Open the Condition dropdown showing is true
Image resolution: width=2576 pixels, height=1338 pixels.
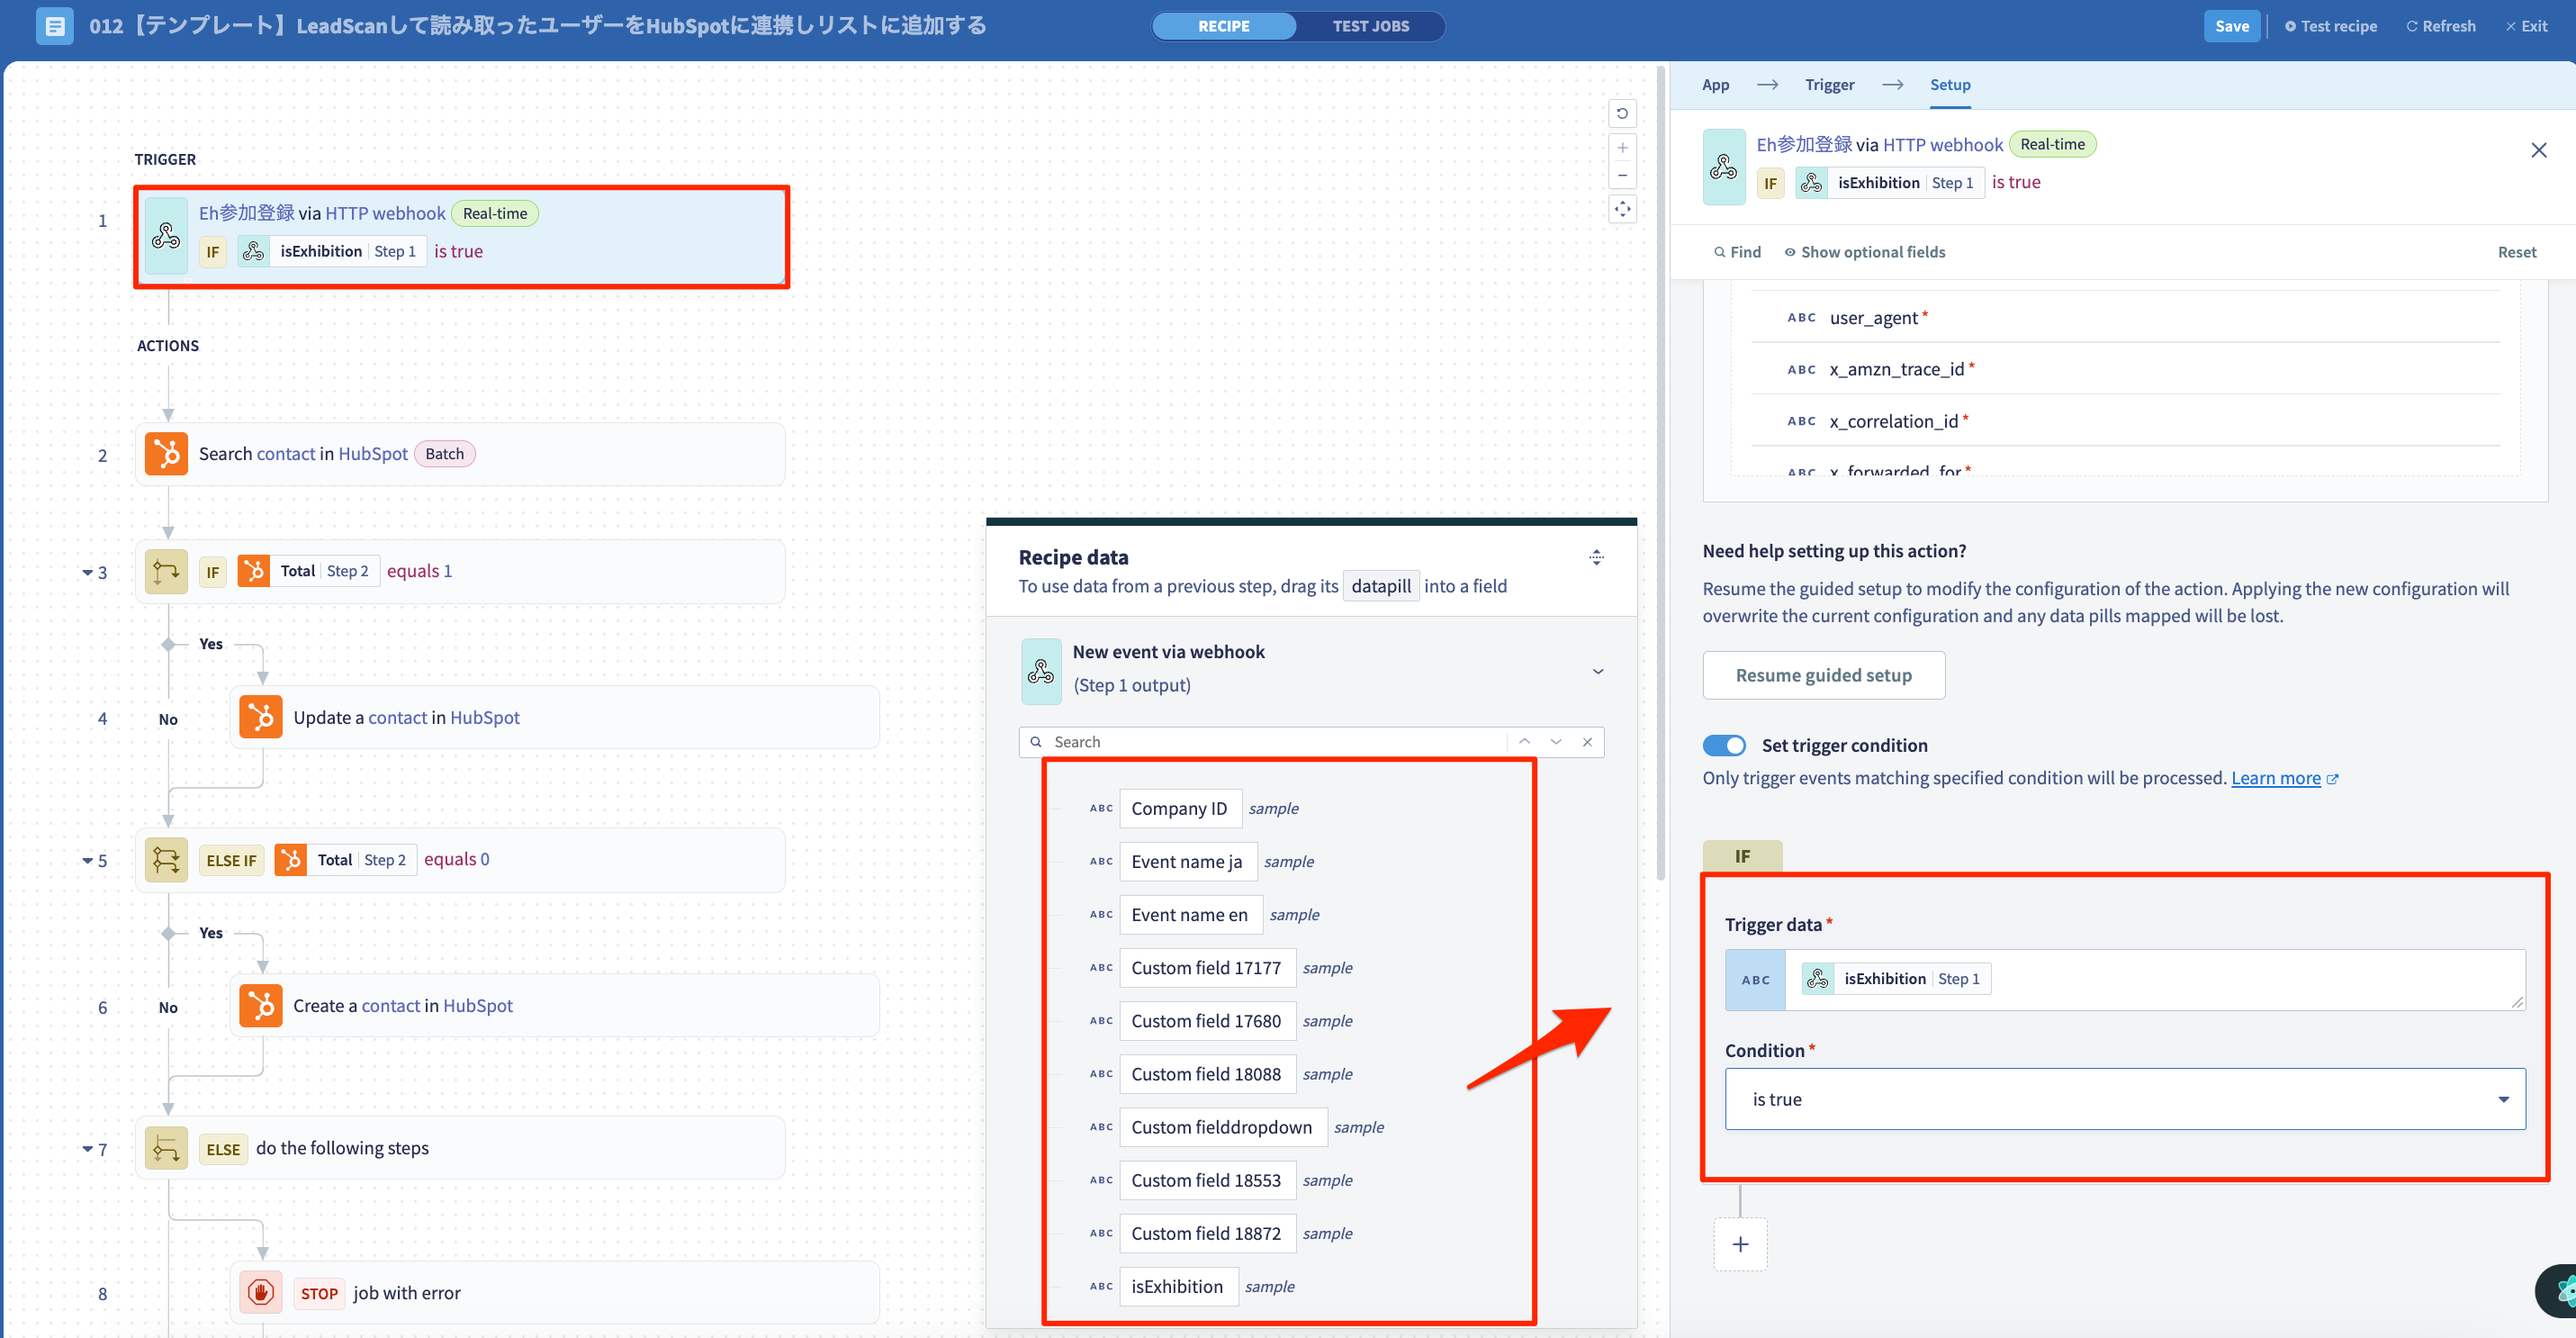click(2125, 1099)
